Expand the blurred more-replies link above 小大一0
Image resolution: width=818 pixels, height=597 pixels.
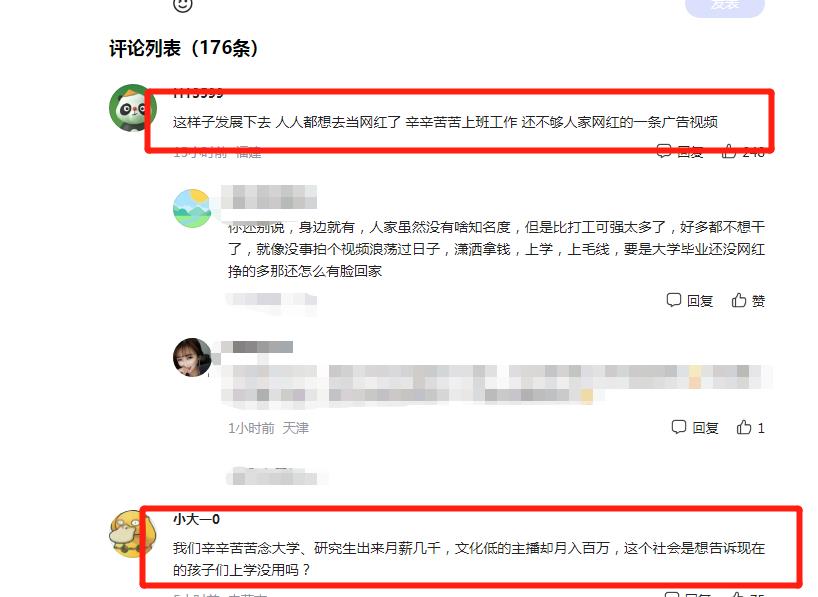(x=272, y=476)
